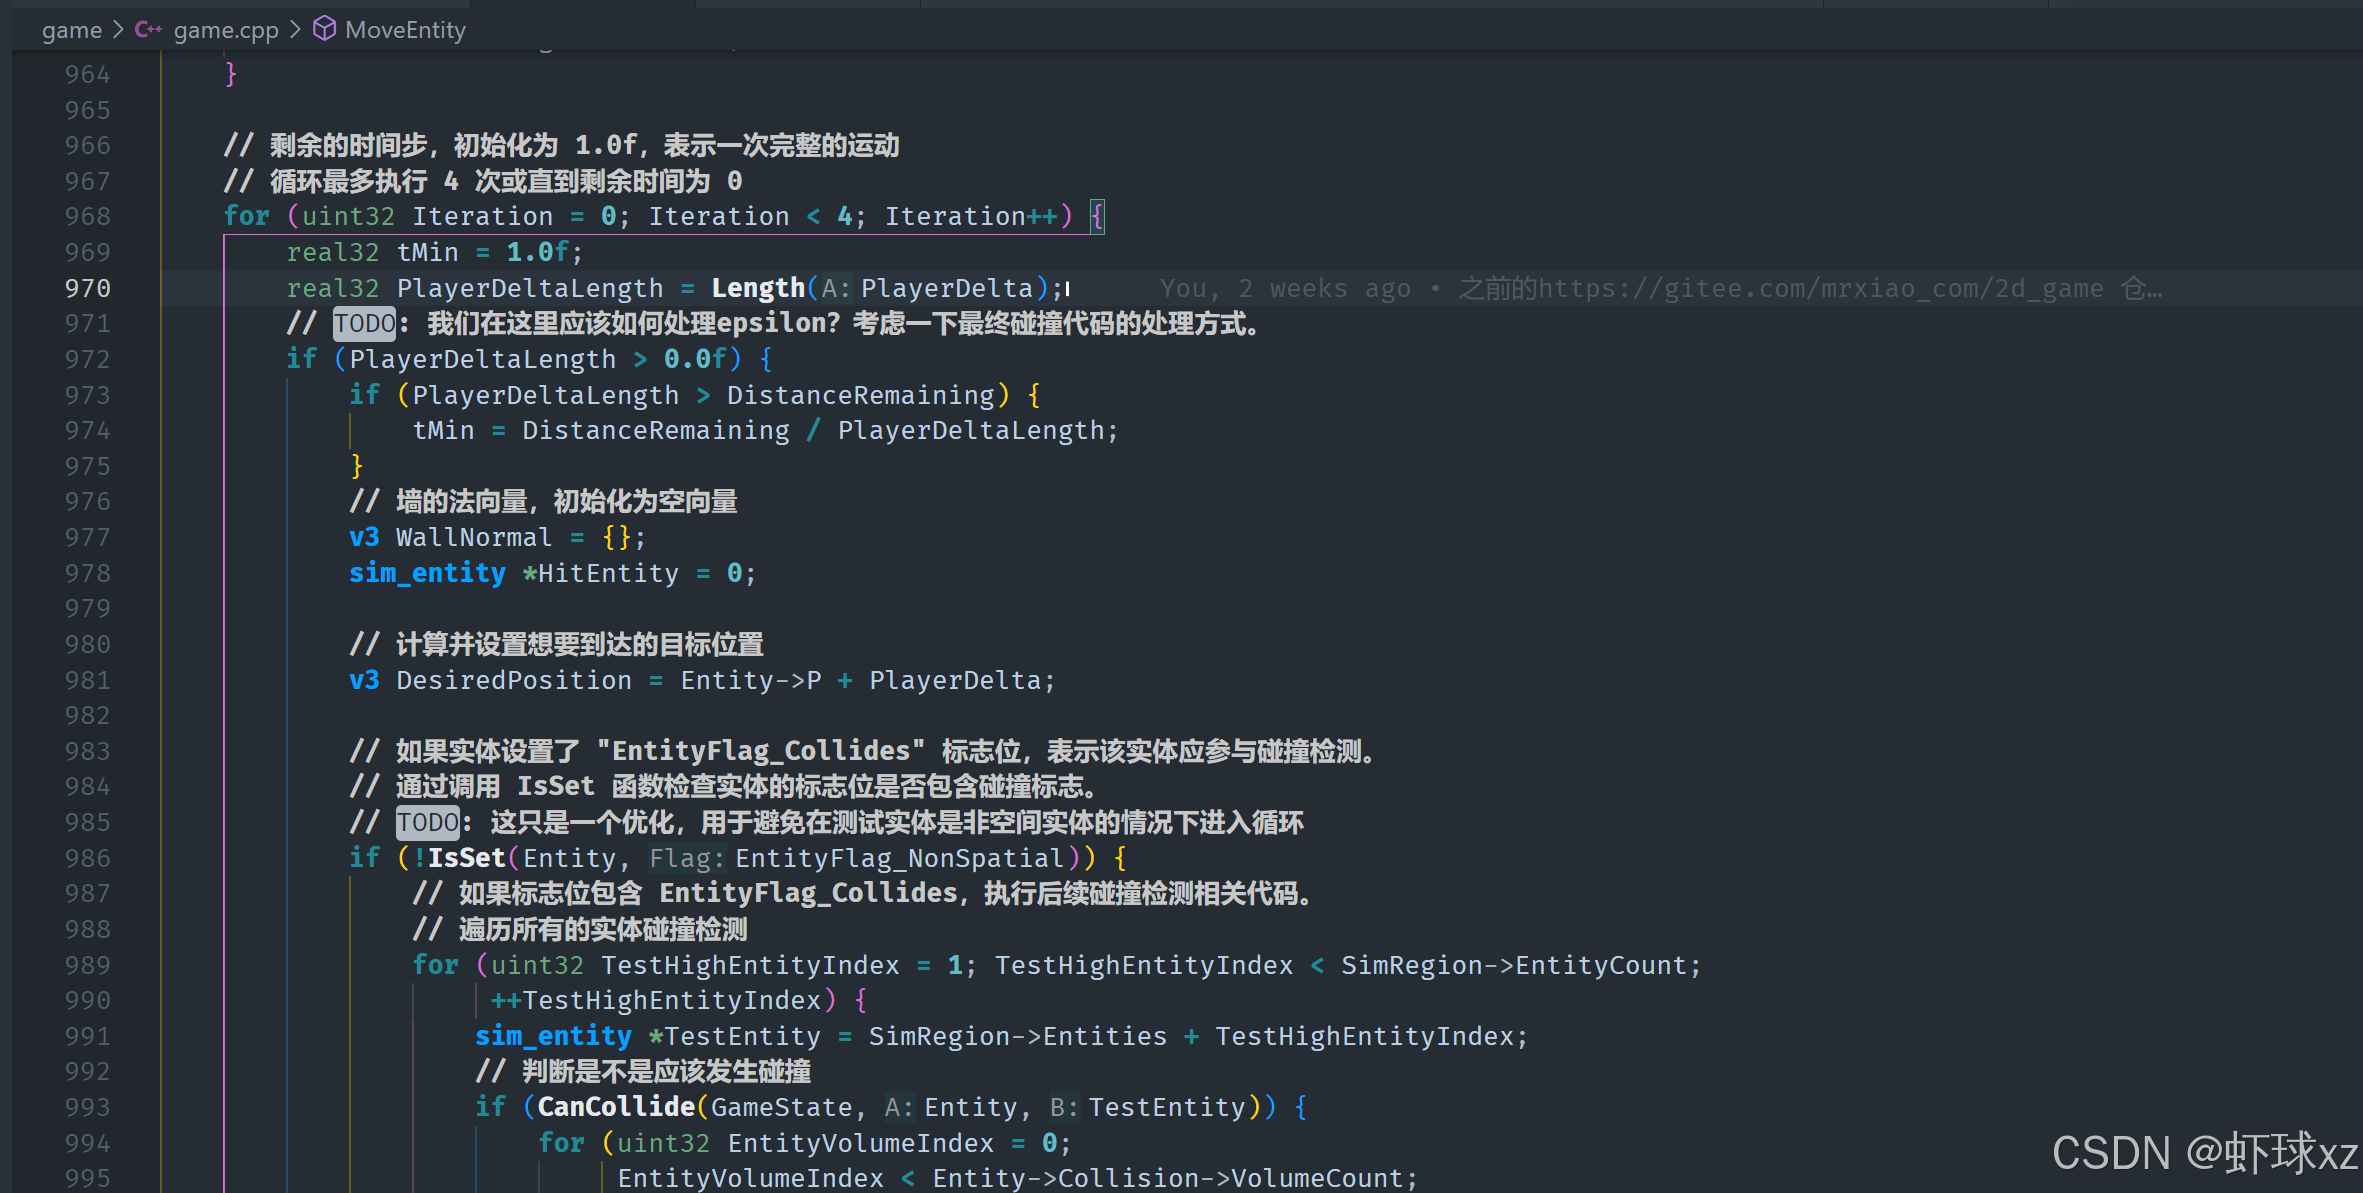Open the 'game' folder breadcrumb
Image resolution: width=2363 pixels, height=1193 pixels.
pyautogui.click(x=71, y=30)
